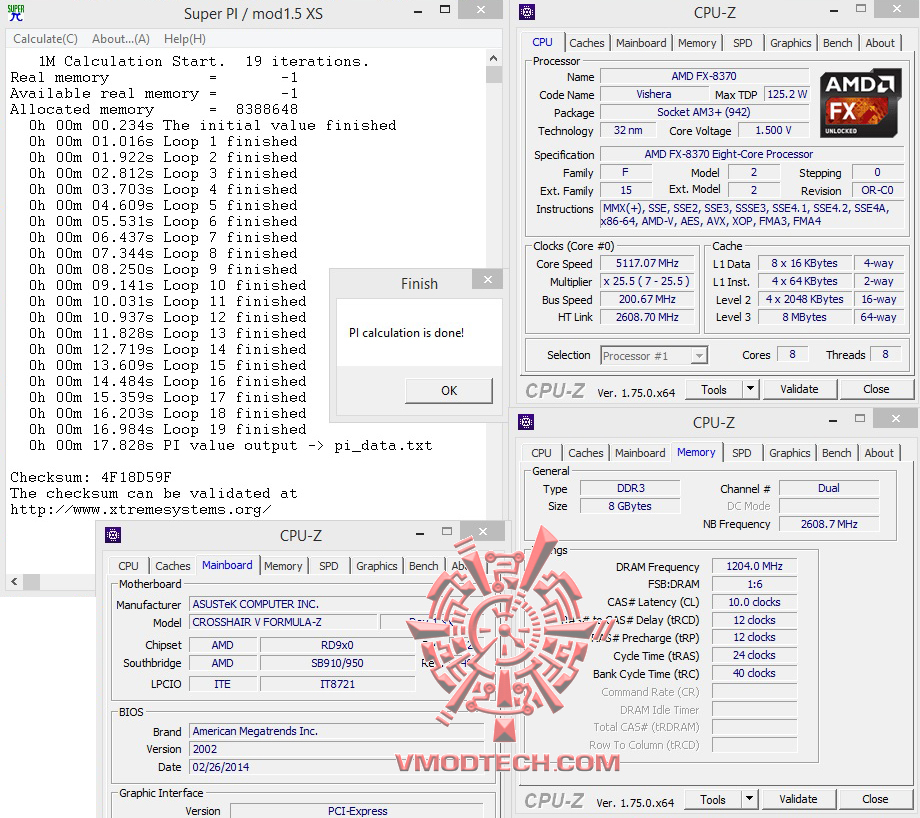Click the xtremesystems.org URL text
This screenshot has width=920, height=818.
click(x=141, y=509)
